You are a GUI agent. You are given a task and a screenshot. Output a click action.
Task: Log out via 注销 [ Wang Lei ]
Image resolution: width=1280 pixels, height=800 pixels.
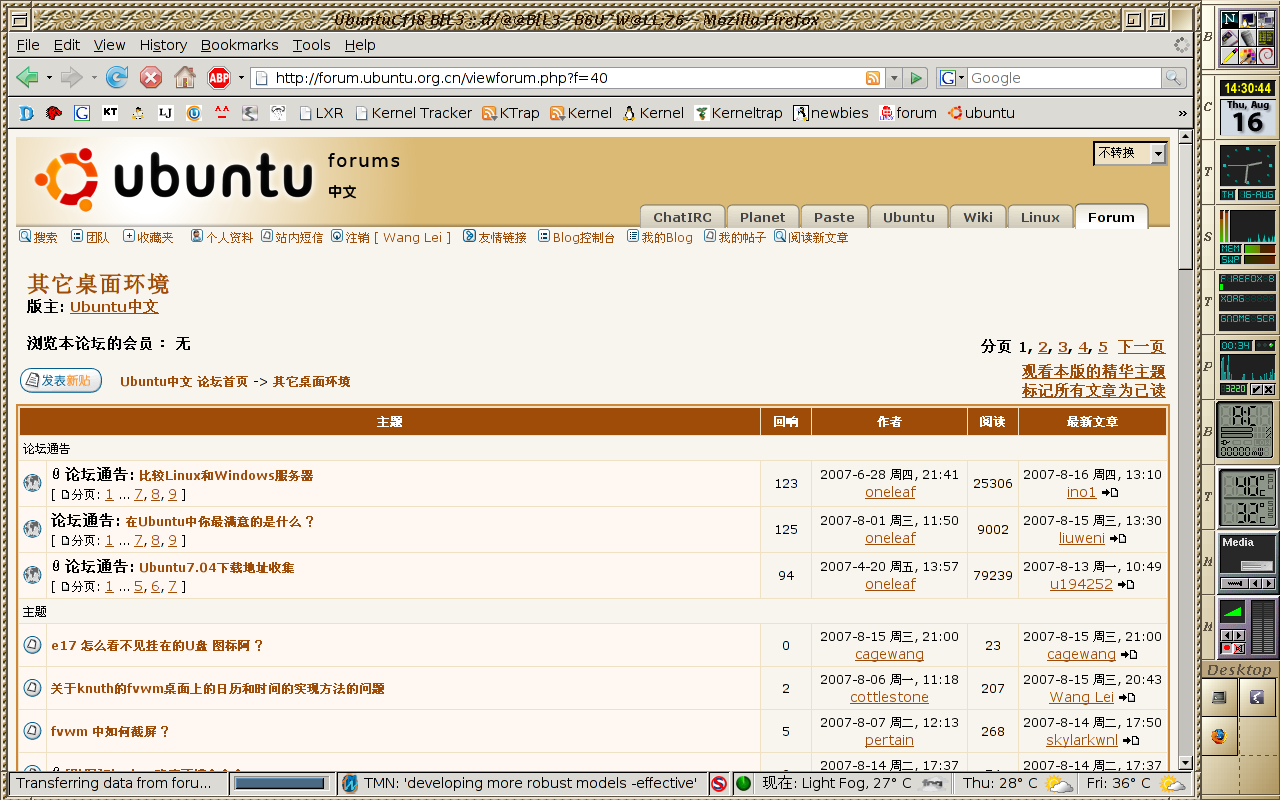coord(391,237)
